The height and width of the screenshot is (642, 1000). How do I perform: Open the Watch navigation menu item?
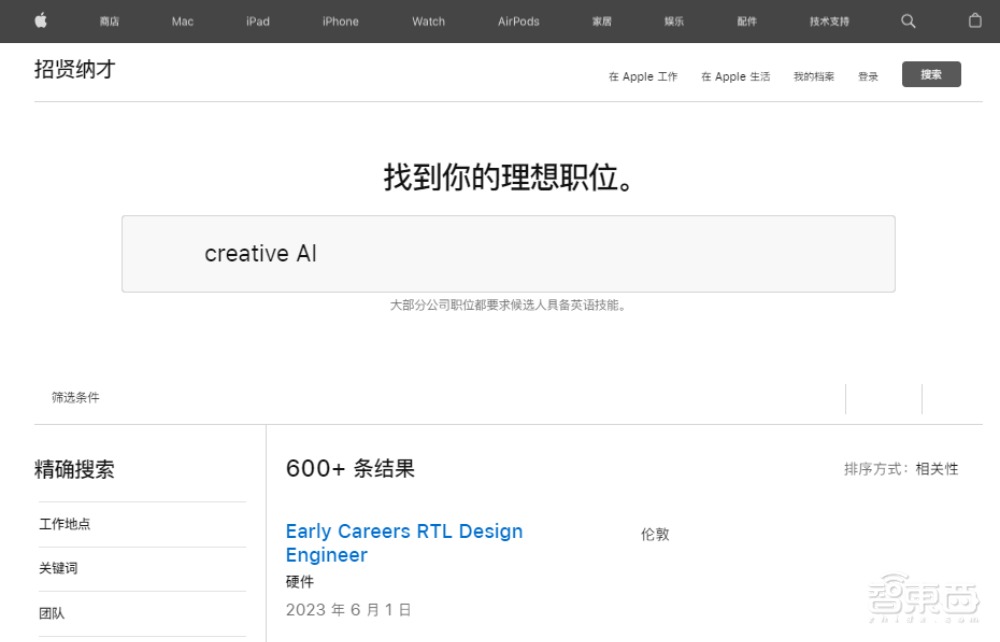tap(427, 20)
